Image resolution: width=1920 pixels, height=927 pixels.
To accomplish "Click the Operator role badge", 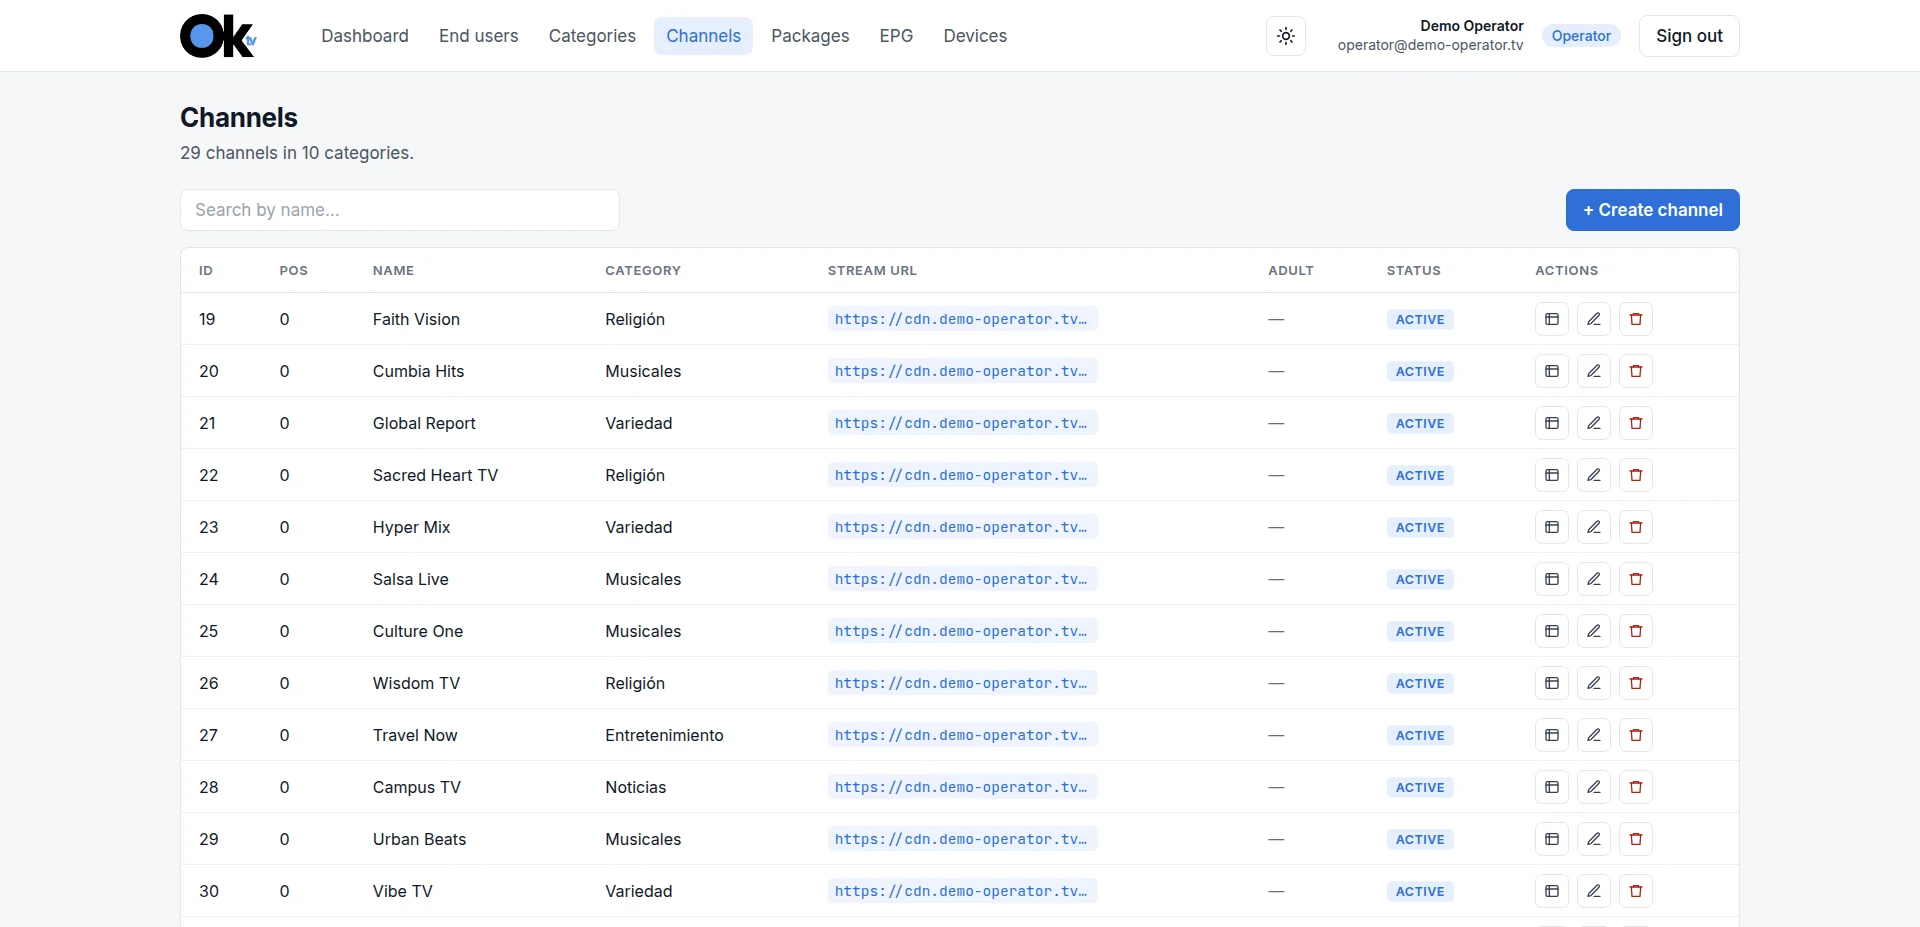I will (x=1581, y=36).
